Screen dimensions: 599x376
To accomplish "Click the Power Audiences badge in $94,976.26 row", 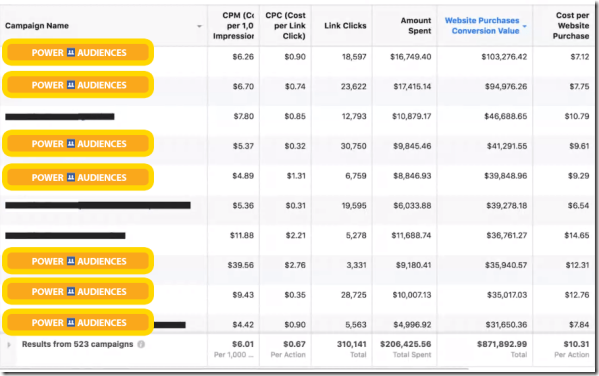I will [78, 85].
